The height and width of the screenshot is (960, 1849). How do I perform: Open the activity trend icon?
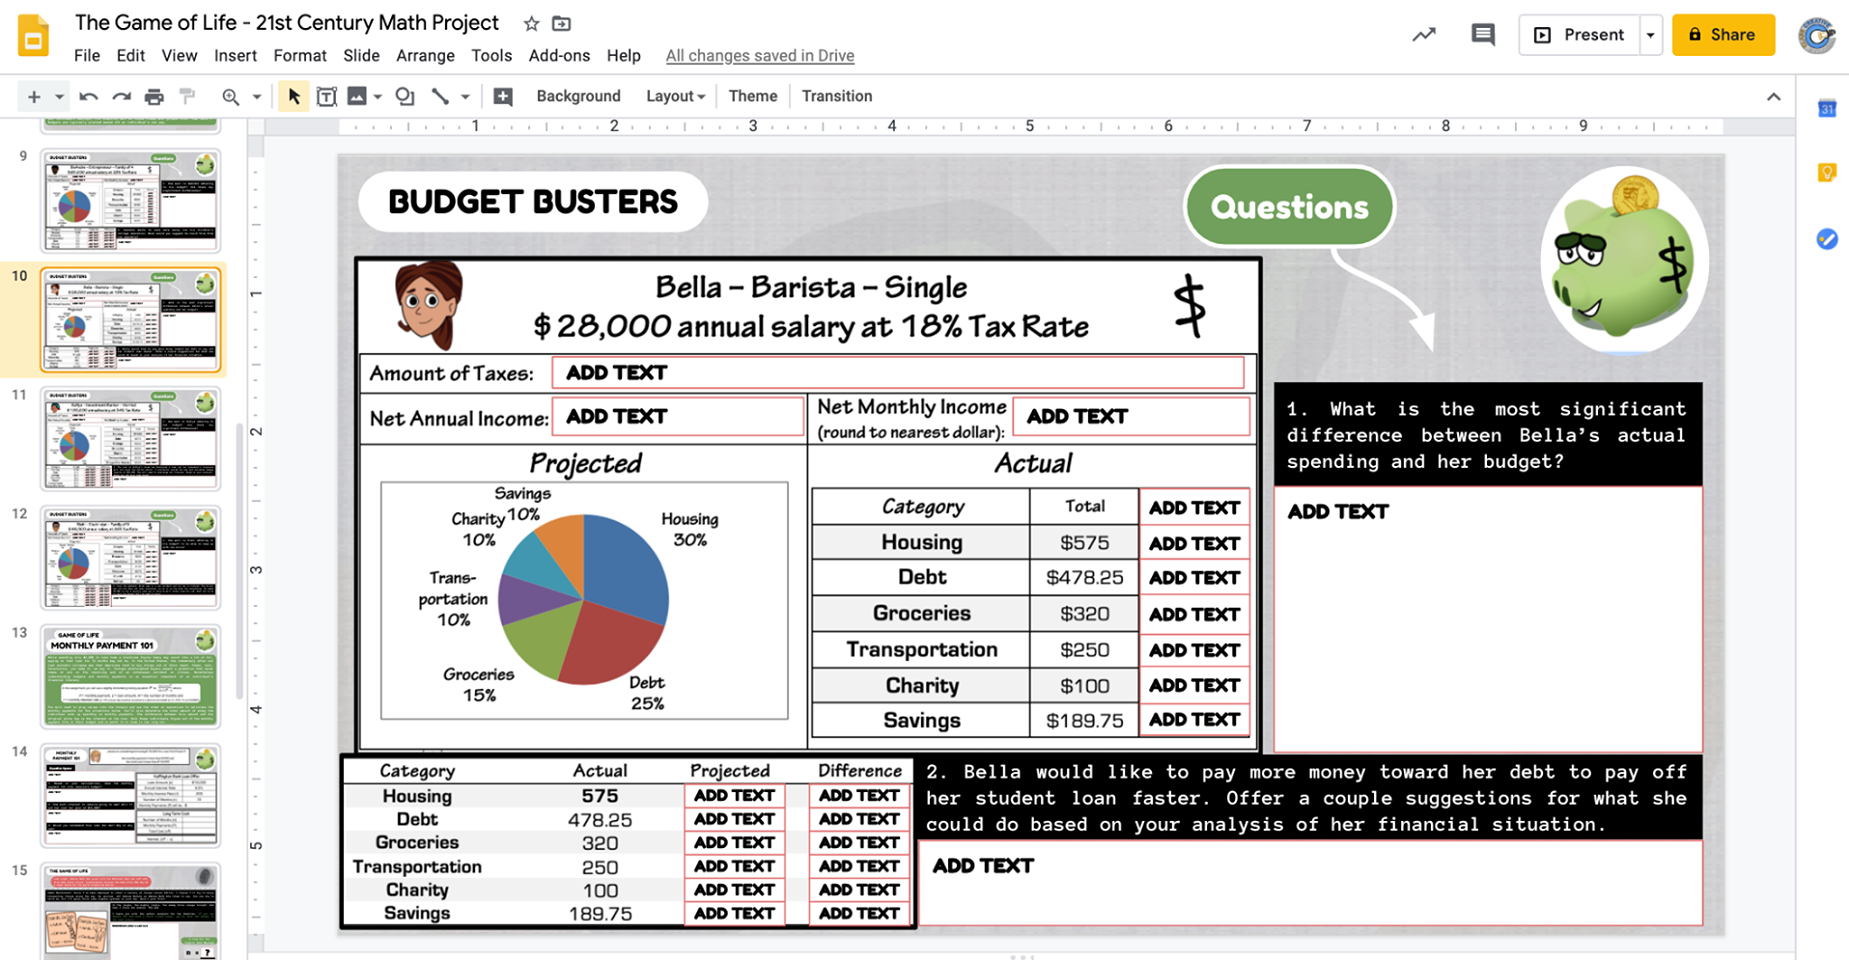1424,35
